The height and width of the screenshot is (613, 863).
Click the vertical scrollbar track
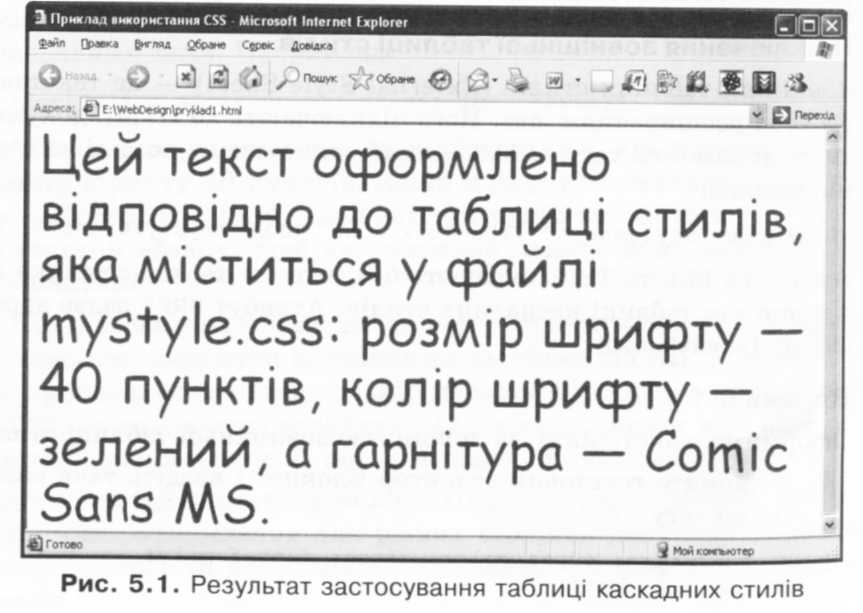click(831, 330)
